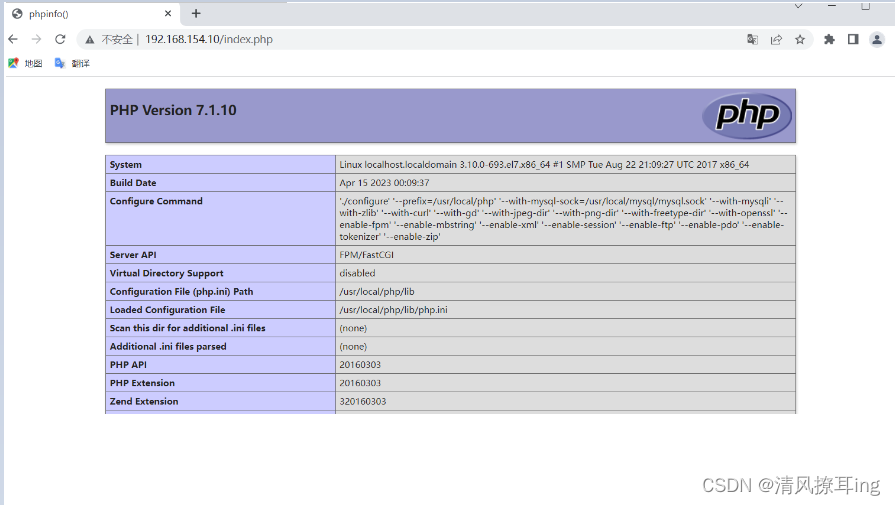Click the address bar URL 192.168.154.10/index.php
Screen dimensions: 895x505
209,39
